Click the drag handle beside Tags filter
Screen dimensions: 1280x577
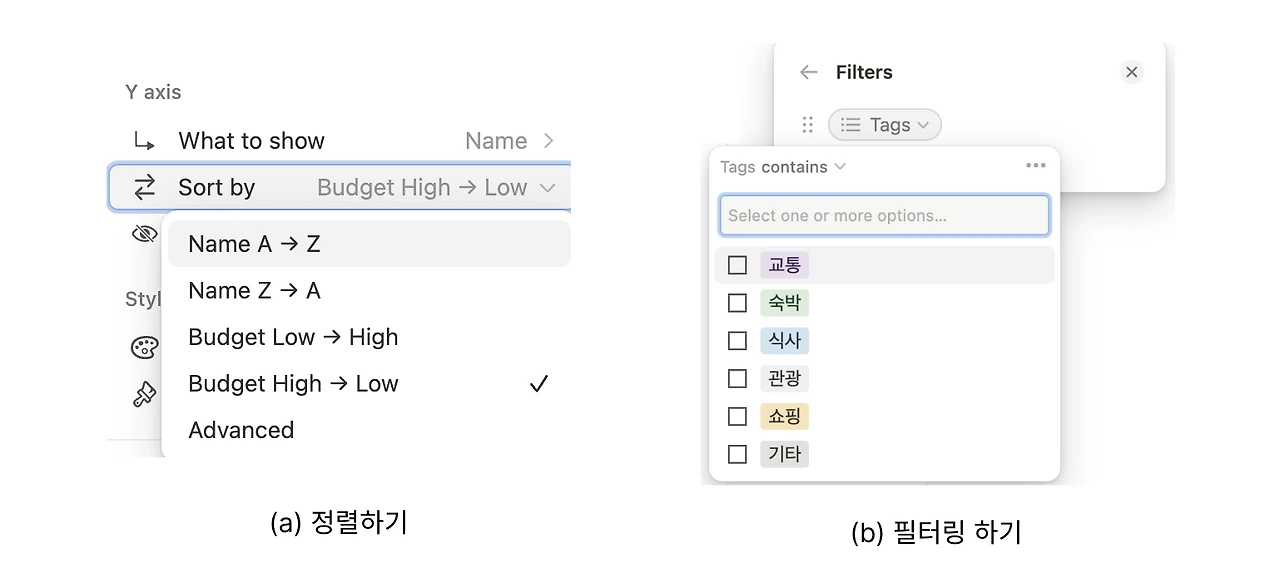click(808, 125)
